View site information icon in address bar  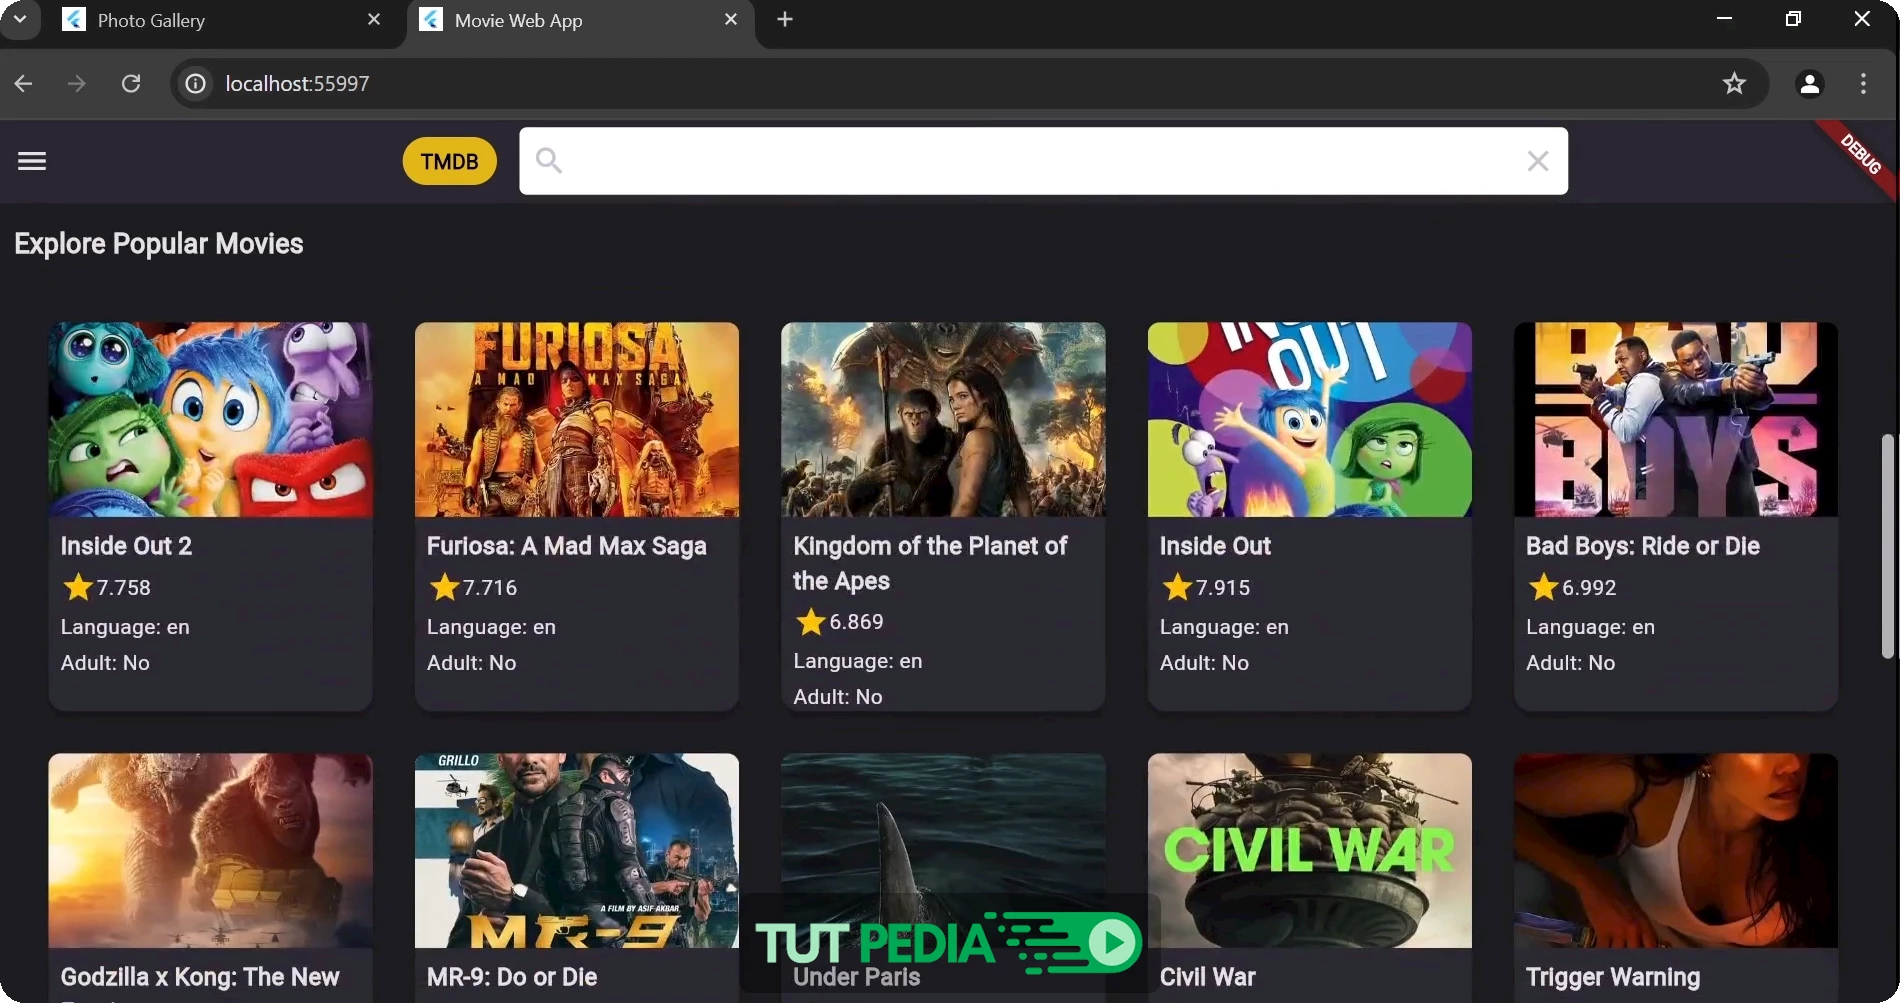(196, 84)
